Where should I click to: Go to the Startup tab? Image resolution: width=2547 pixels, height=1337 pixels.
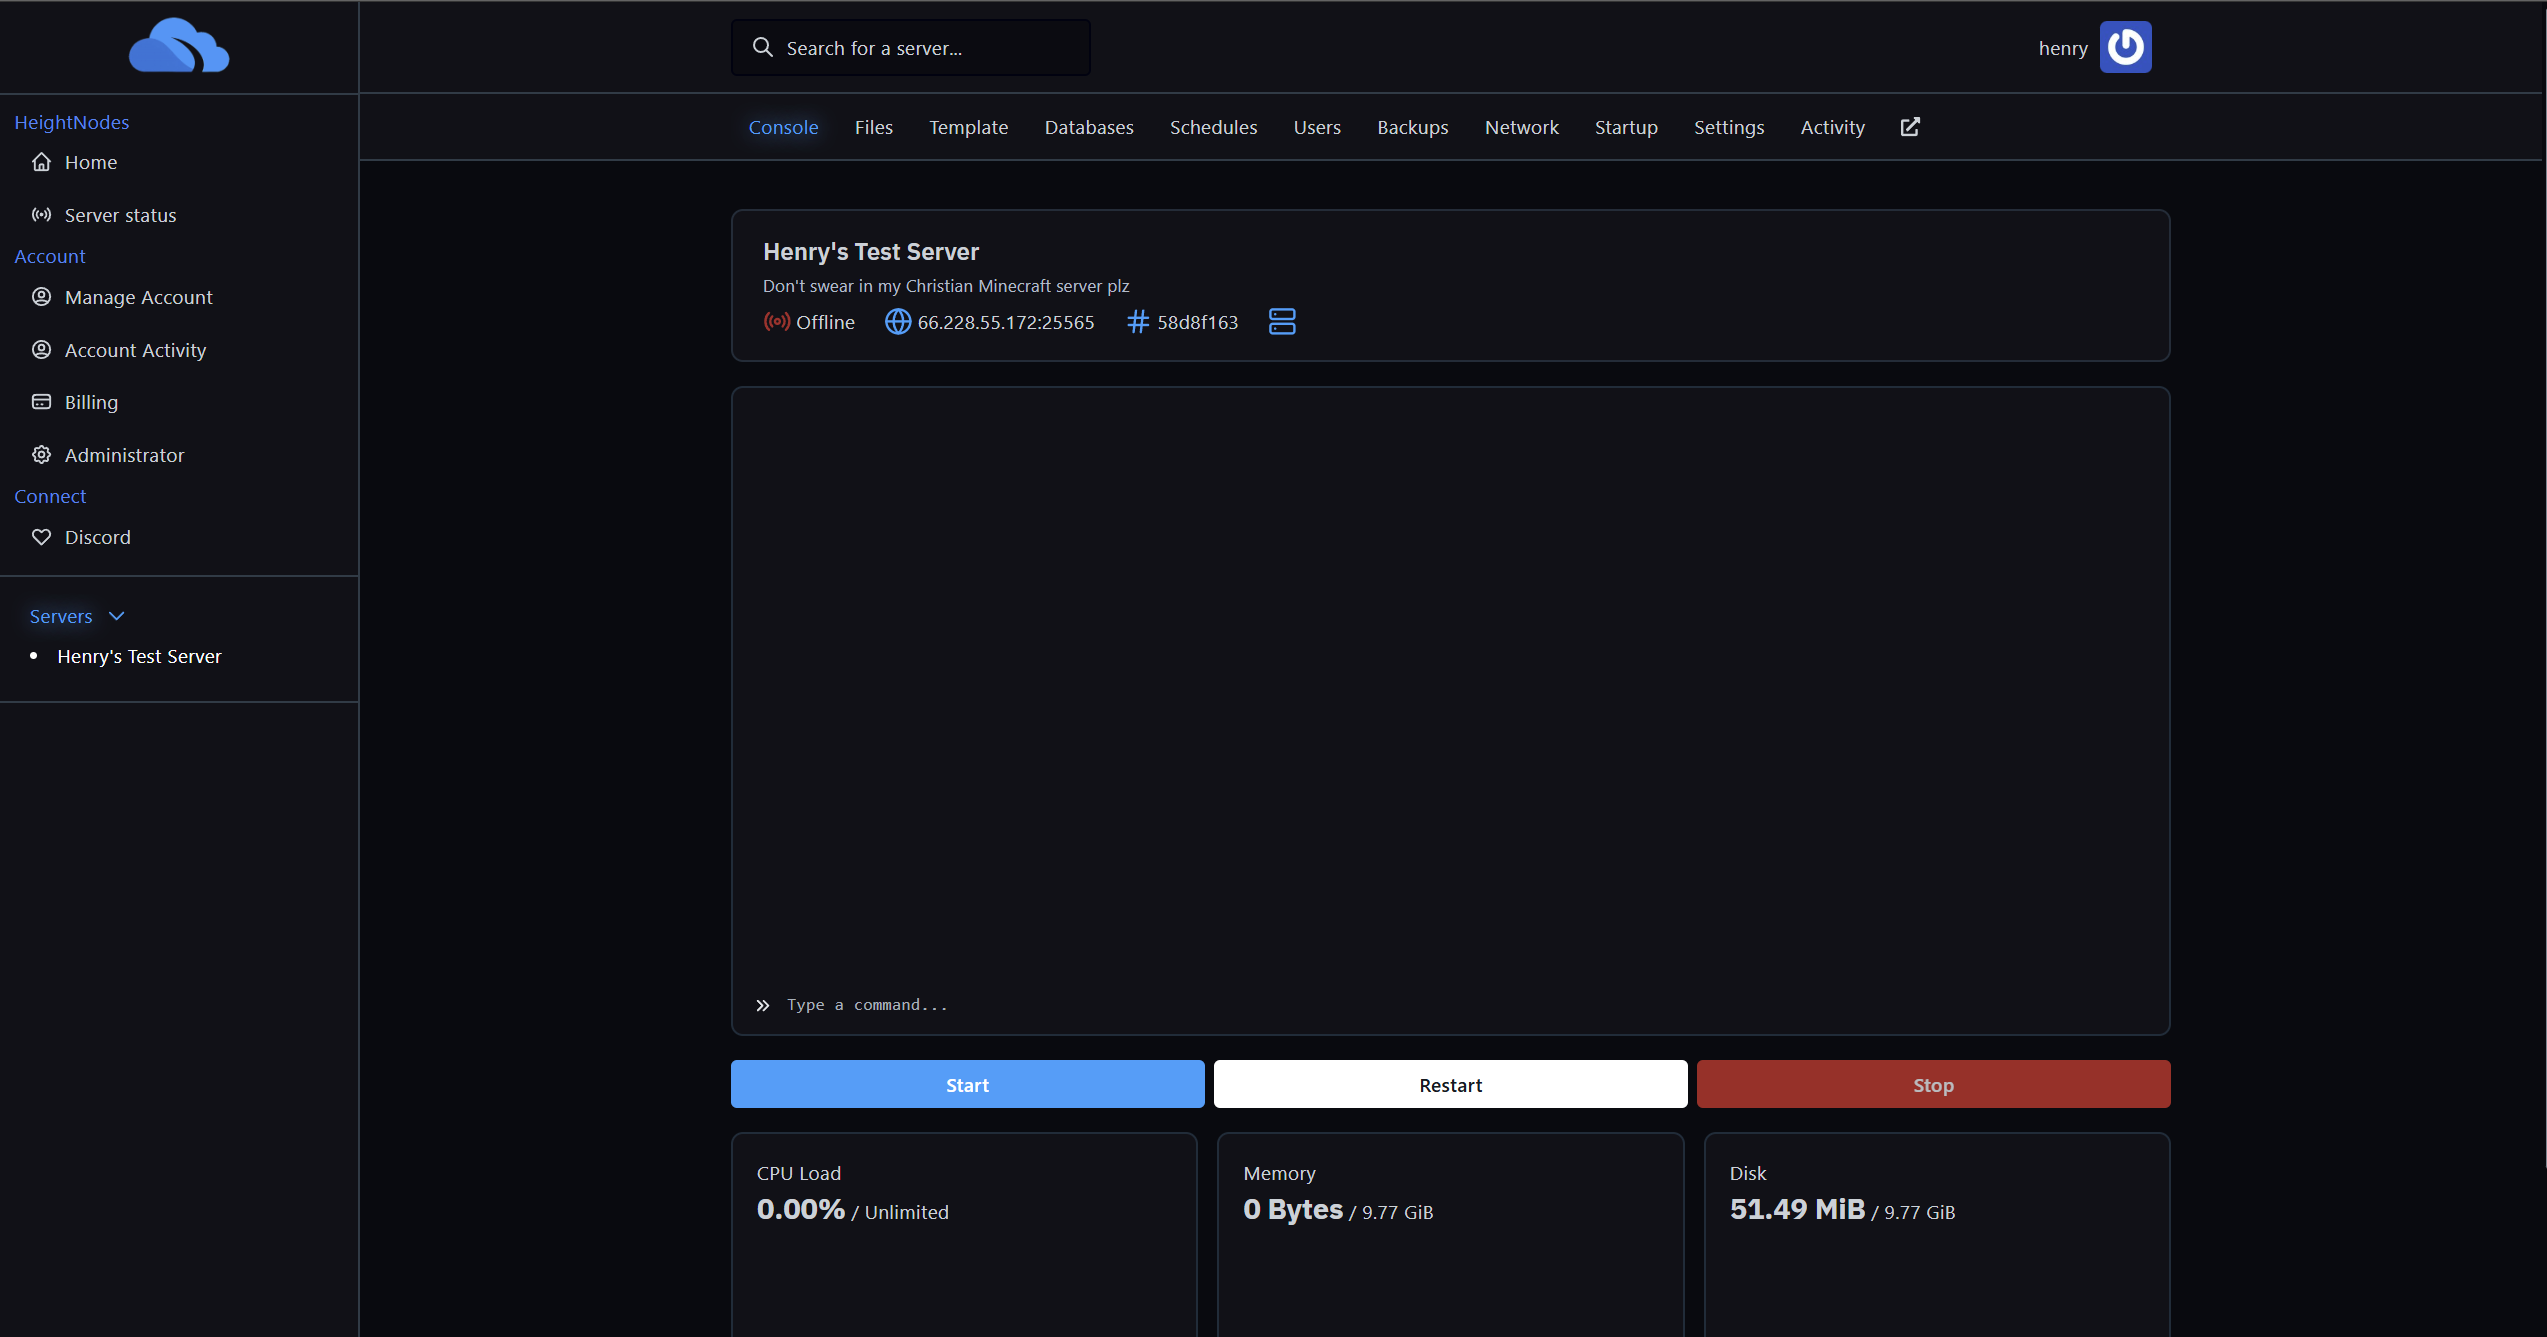tap(1625, 127)
